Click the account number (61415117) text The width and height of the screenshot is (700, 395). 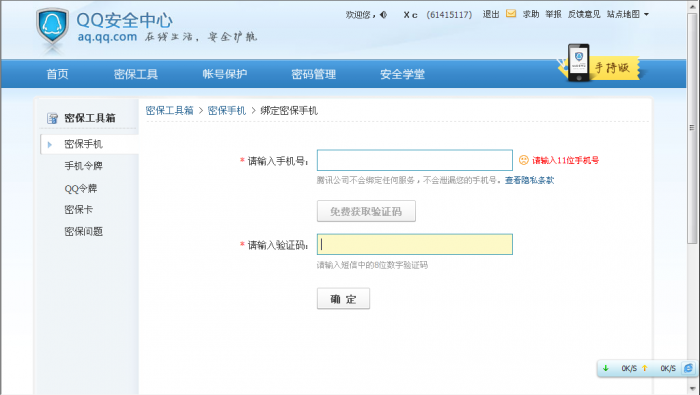coord(449,15)
